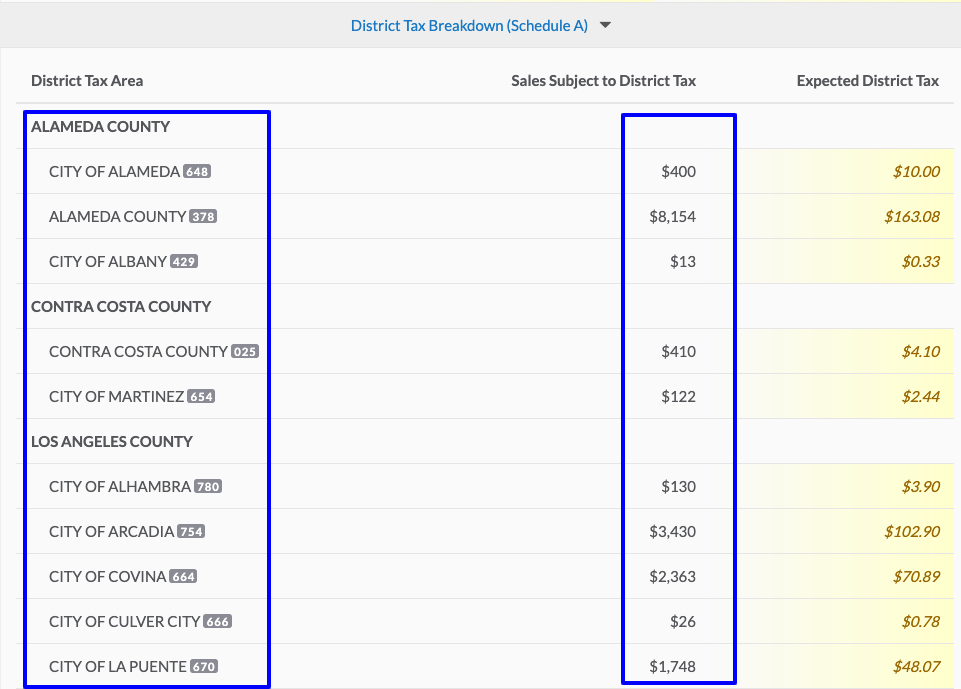The width and height of the screenshot is (961, 689).
Task: Click the 754 code badge
Action: point(191,531)
